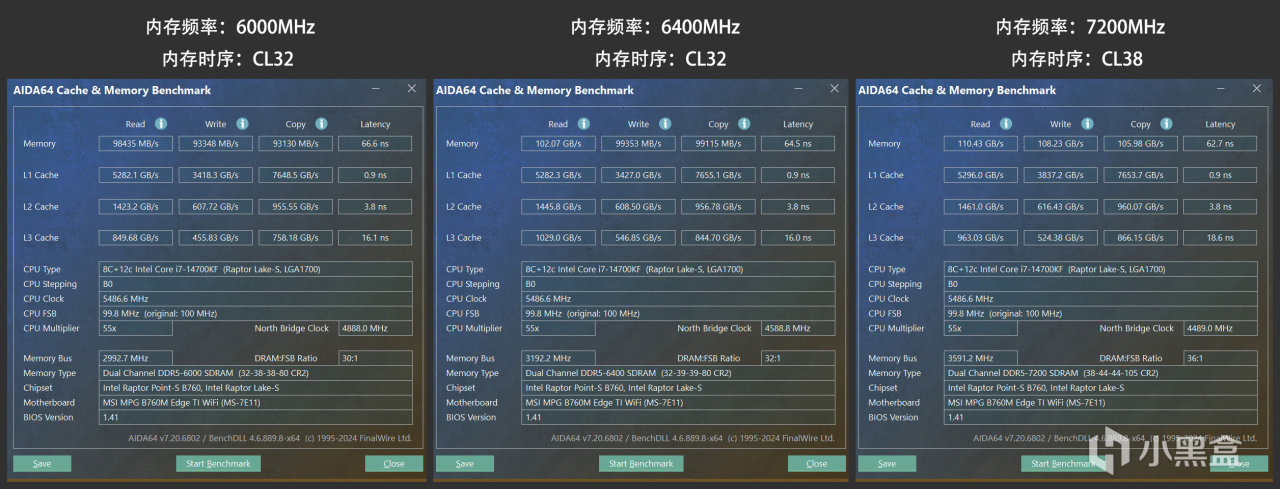Minimize the DDR5-6400 benchmark window
The height and width of the screenshot is (489, 1280).
799,89
